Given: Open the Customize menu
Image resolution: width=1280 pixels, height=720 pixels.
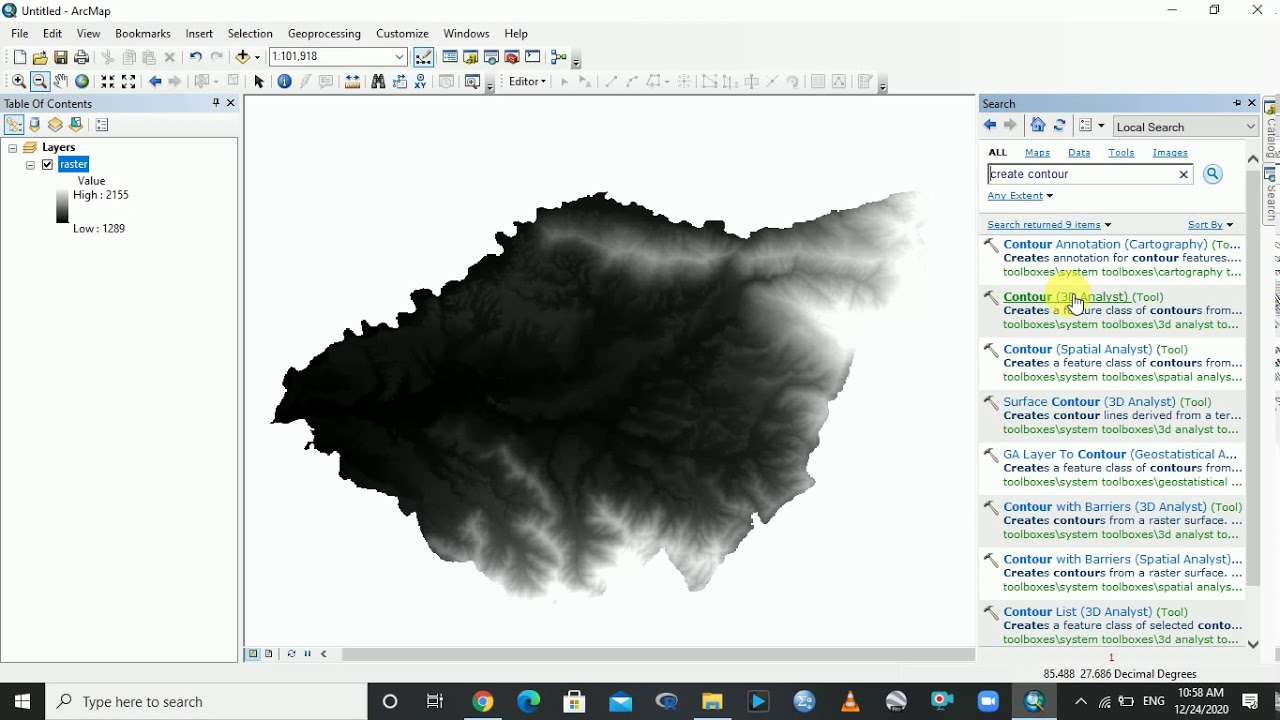Looking at the screenshot, I should pyautogui.click(x=402, y=33).
